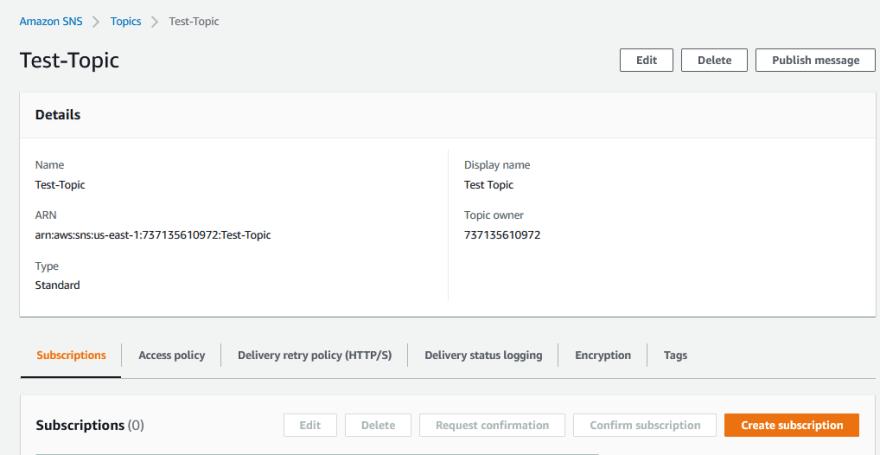
Task: Click the Topic owner value 737135610972
Action: click(x=502, y=235)
